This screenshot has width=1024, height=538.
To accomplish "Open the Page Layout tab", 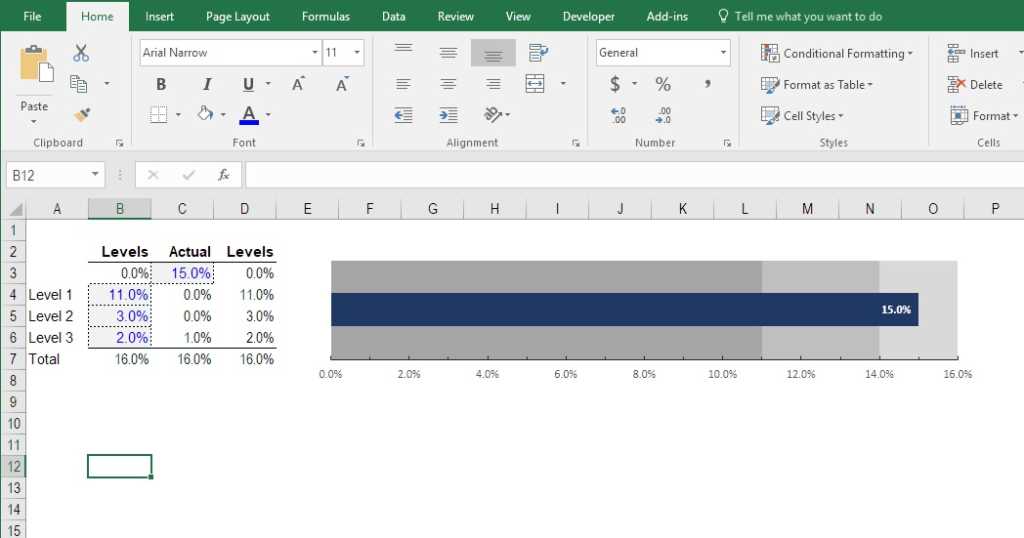I will [238, 16].
